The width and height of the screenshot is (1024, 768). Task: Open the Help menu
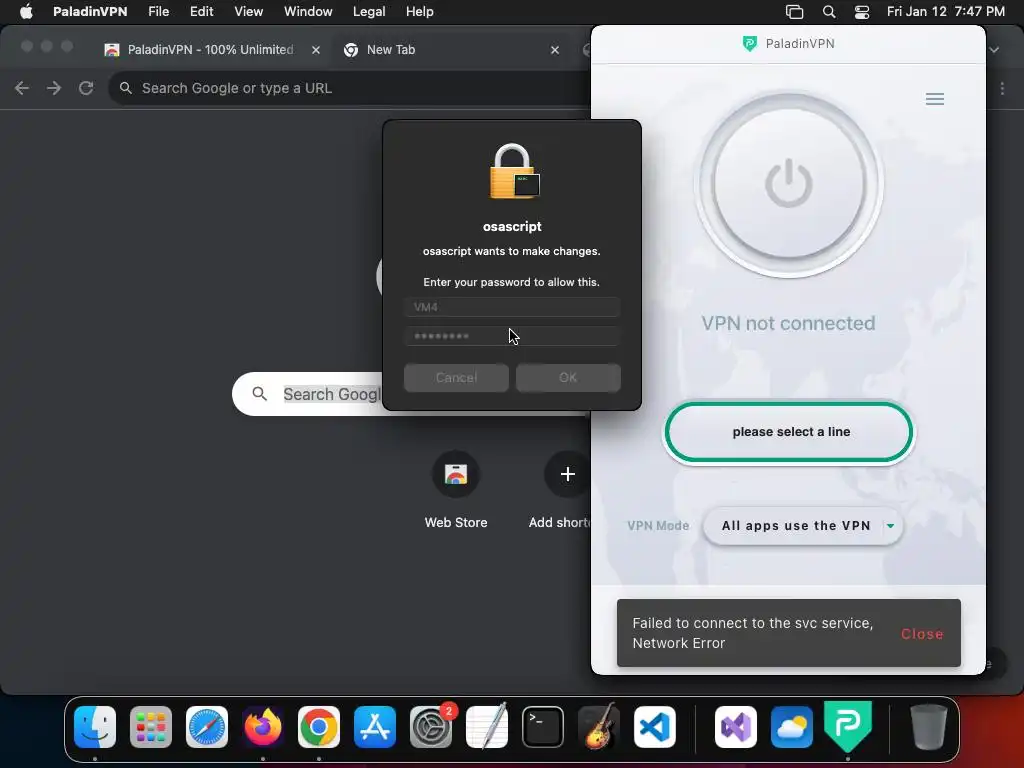tap(419, 12)
